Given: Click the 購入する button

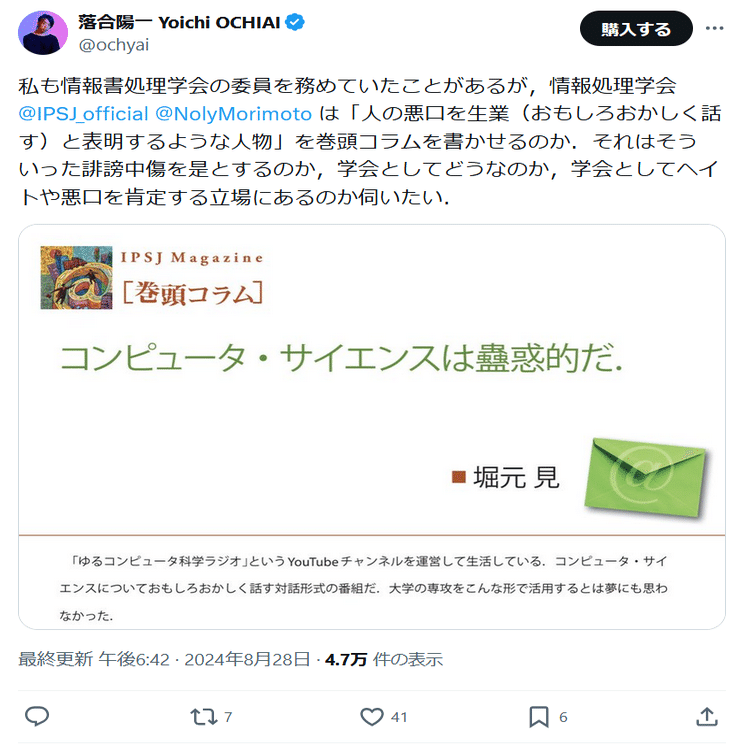Looking at the screenshot, I should pos(636,29).
